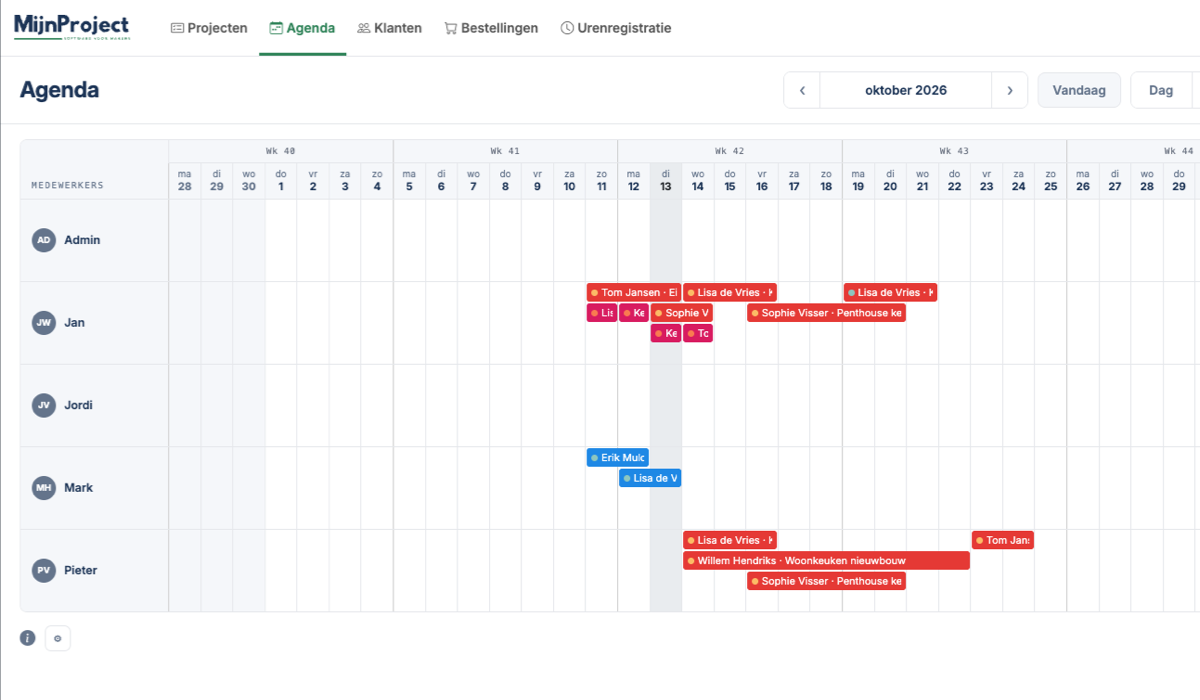The width and height of the screenshot is (1200, 700).
Task: Click the MijnProject logo
Action: pos(71,27)
